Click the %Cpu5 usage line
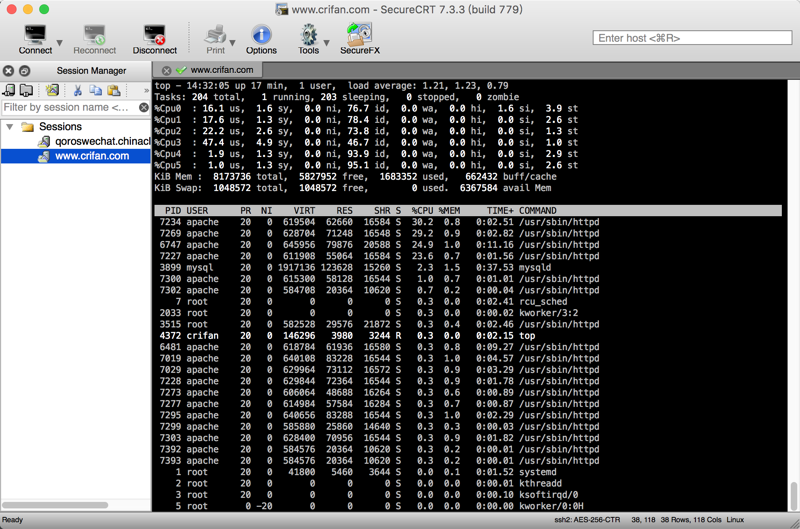Viewport: 800px width, 529px height. pos(366,165)
